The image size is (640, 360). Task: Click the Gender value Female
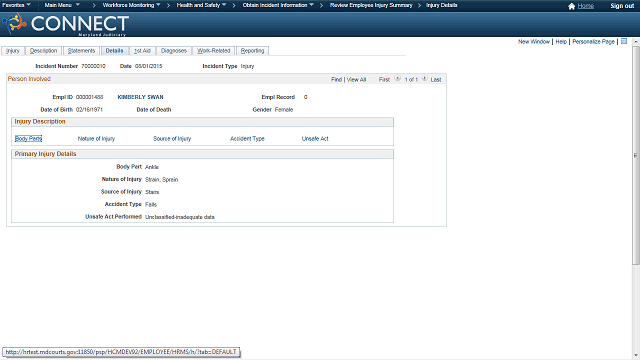click(284, 110)
